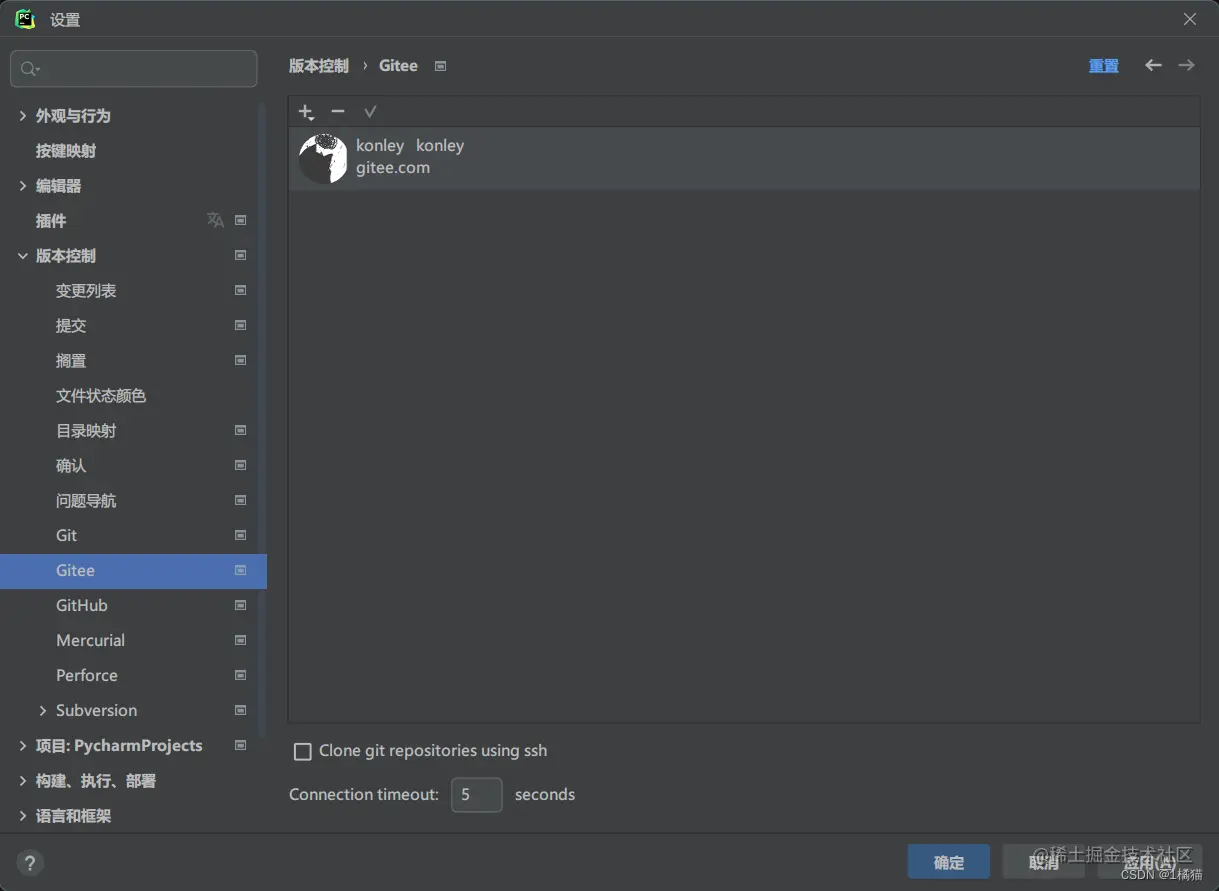Image resolution: width=1219 pixels, height=891 pixels.
Task: Click project icon in GitHub row
Action: click(240, 605)
